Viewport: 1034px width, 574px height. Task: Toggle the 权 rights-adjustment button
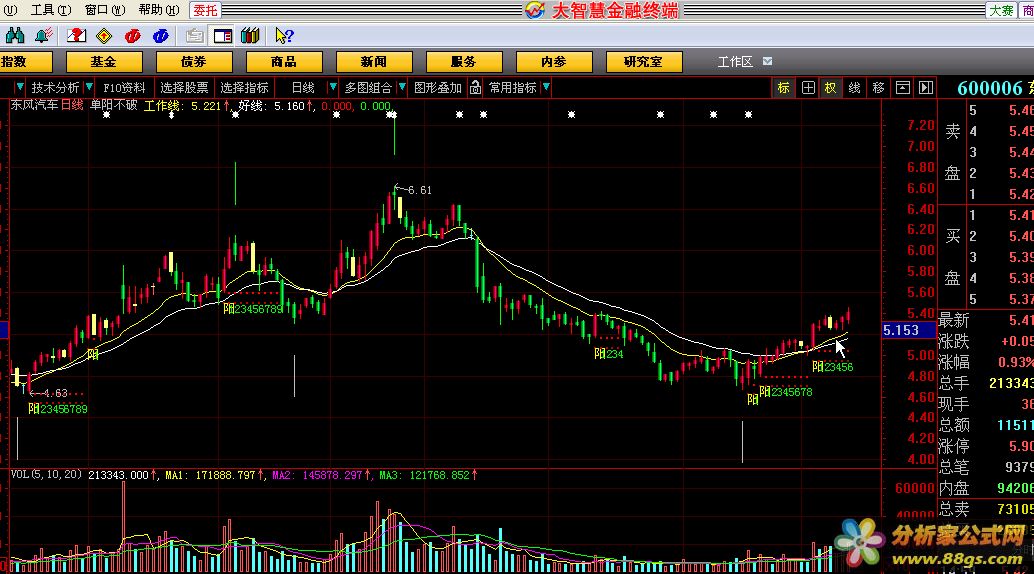(x=831, y=88)
